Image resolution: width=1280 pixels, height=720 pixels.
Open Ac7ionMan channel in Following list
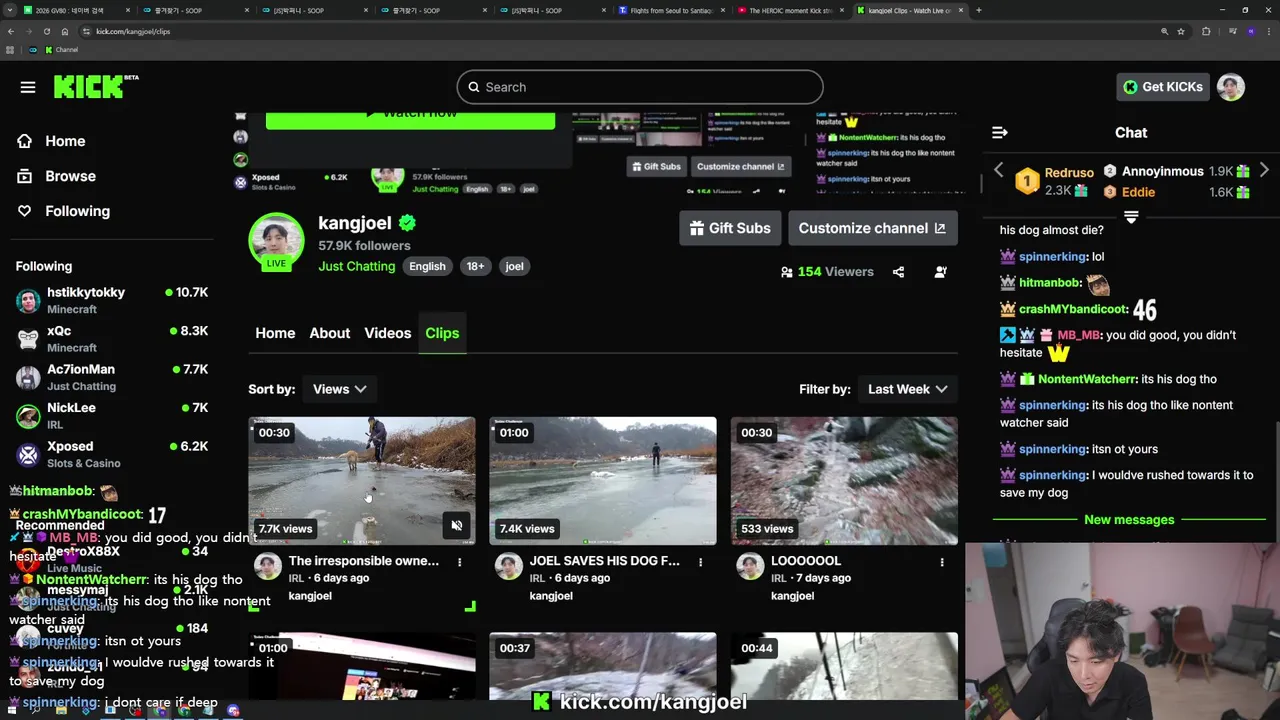[112, 377]
